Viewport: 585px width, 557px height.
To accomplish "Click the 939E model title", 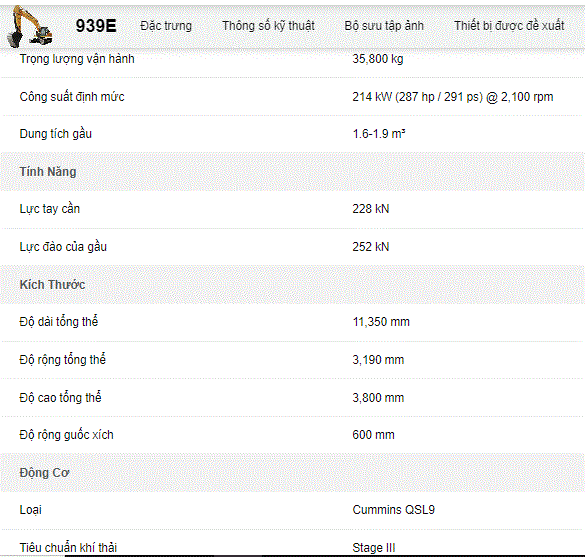I will click(96, 26).
